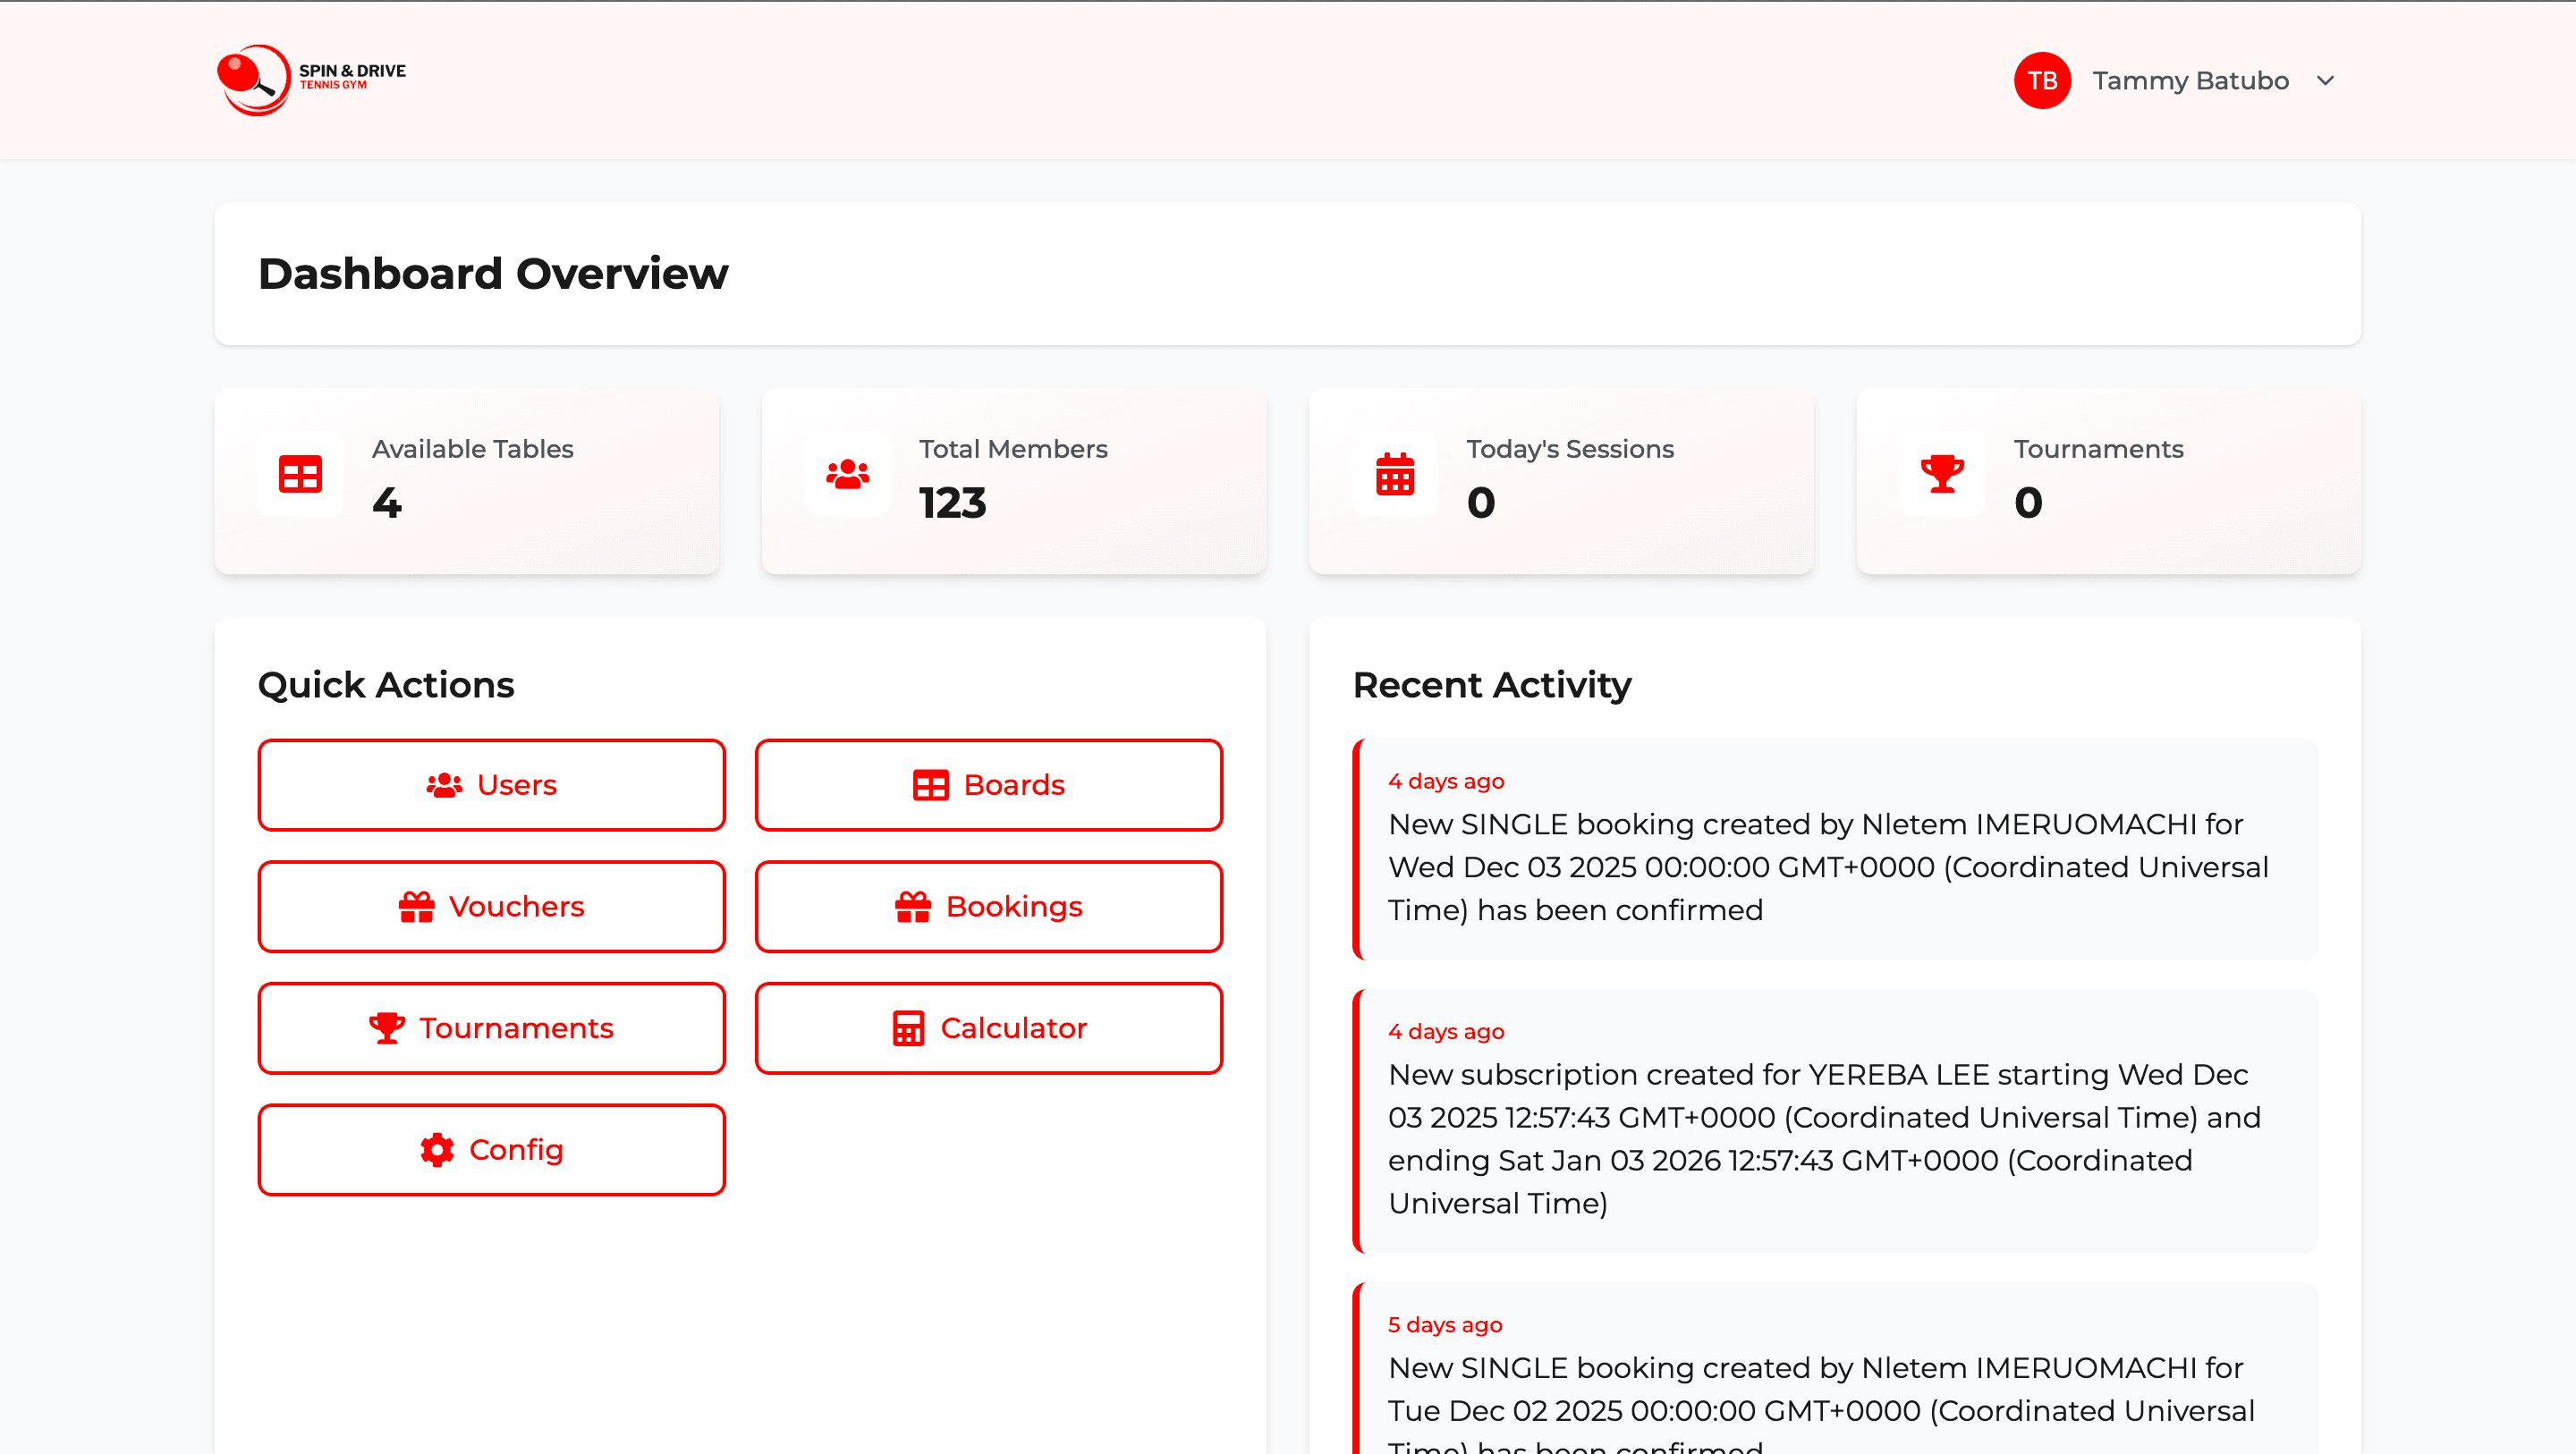Open the Config settings button
The width and height of the screenshot is (2576, 1454).
click(491, 1150)
